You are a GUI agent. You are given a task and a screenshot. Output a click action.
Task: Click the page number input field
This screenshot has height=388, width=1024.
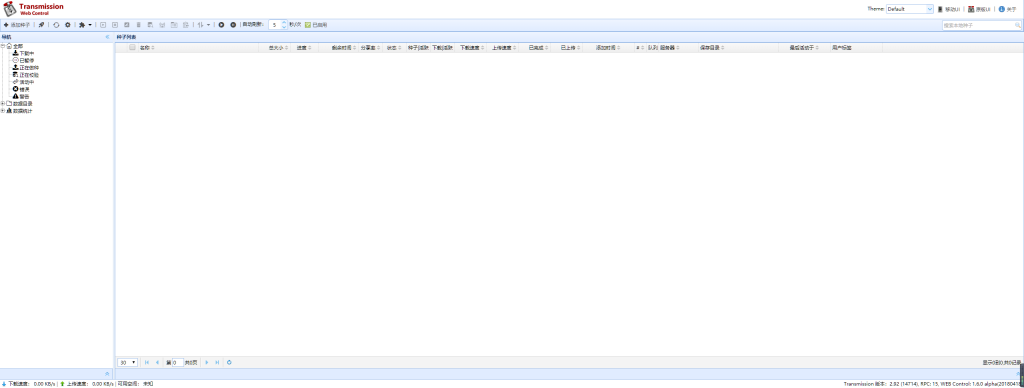click(177, 362)
